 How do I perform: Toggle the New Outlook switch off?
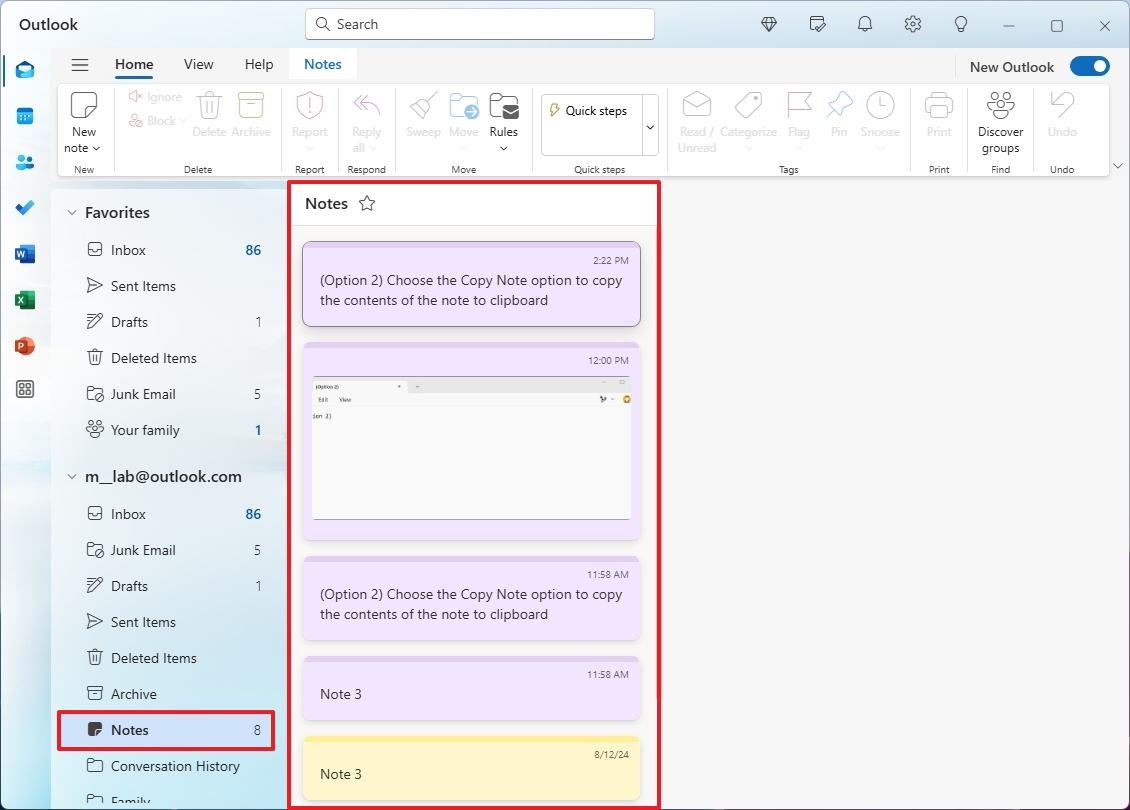coord(1090,66)
